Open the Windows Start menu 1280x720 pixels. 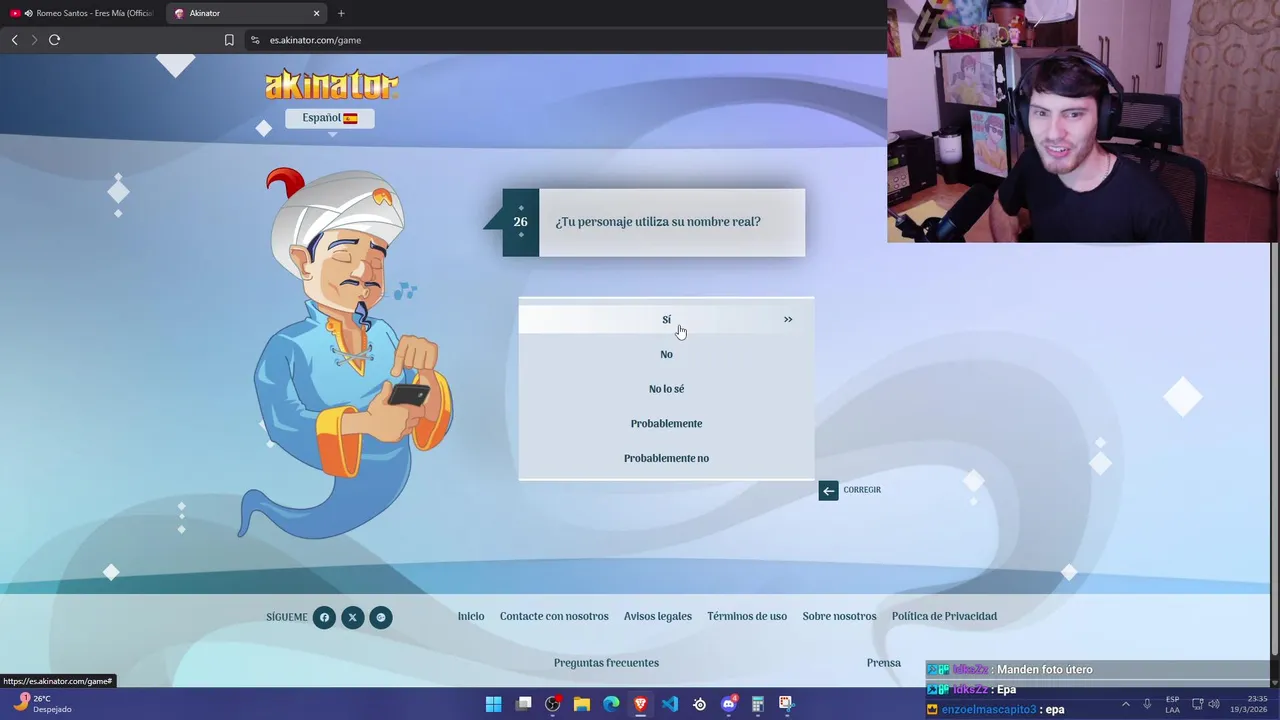click(x=493, y=704)
